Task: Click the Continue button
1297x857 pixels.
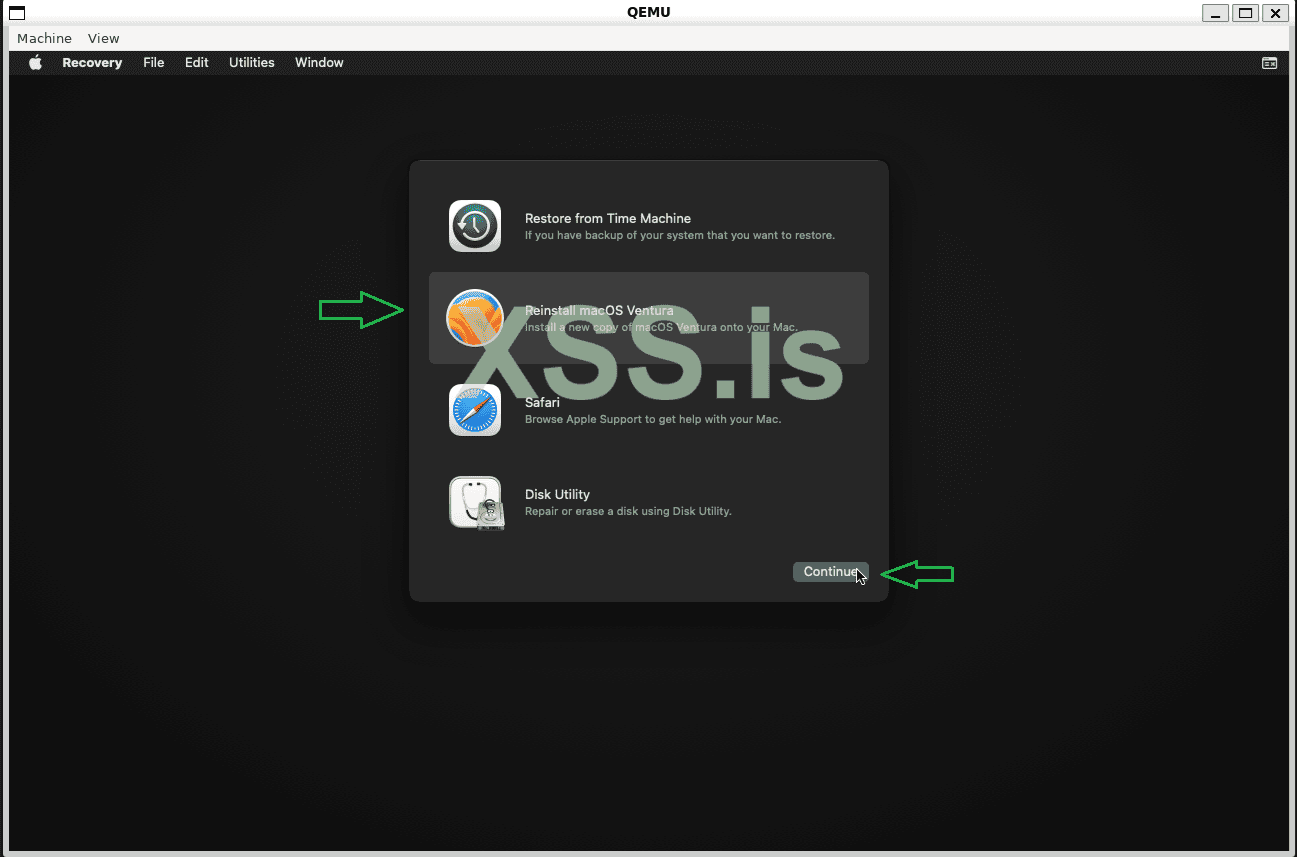Action: tap(831, 572)
